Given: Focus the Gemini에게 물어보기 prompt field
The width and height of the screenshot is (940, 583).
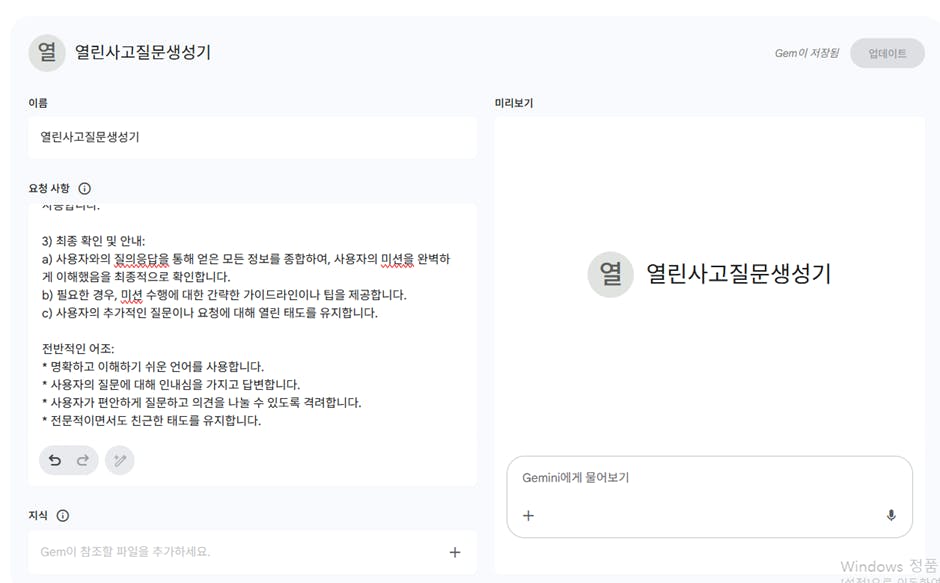Looking at the screenshot, I should [x=700, y=478].
